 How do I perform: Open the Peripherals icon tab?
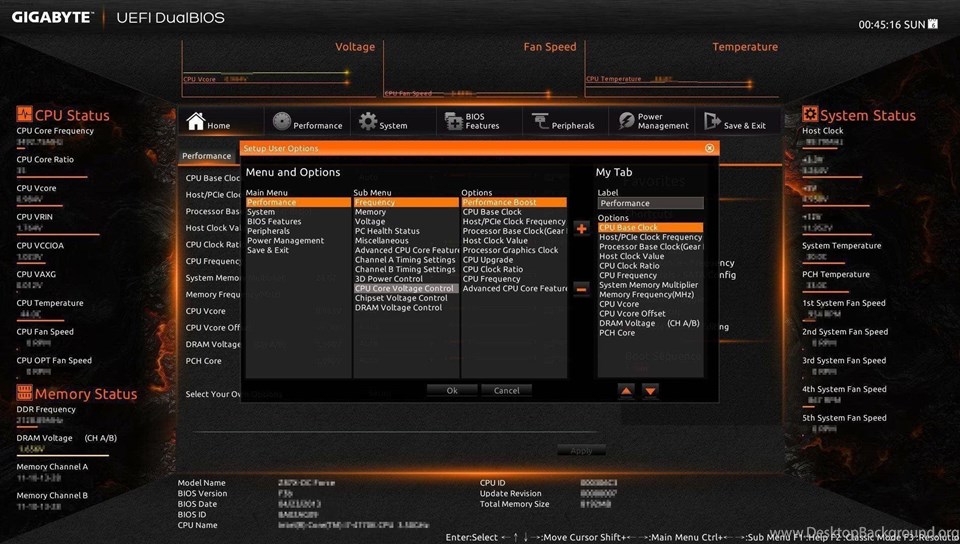(x=540, y=121)
